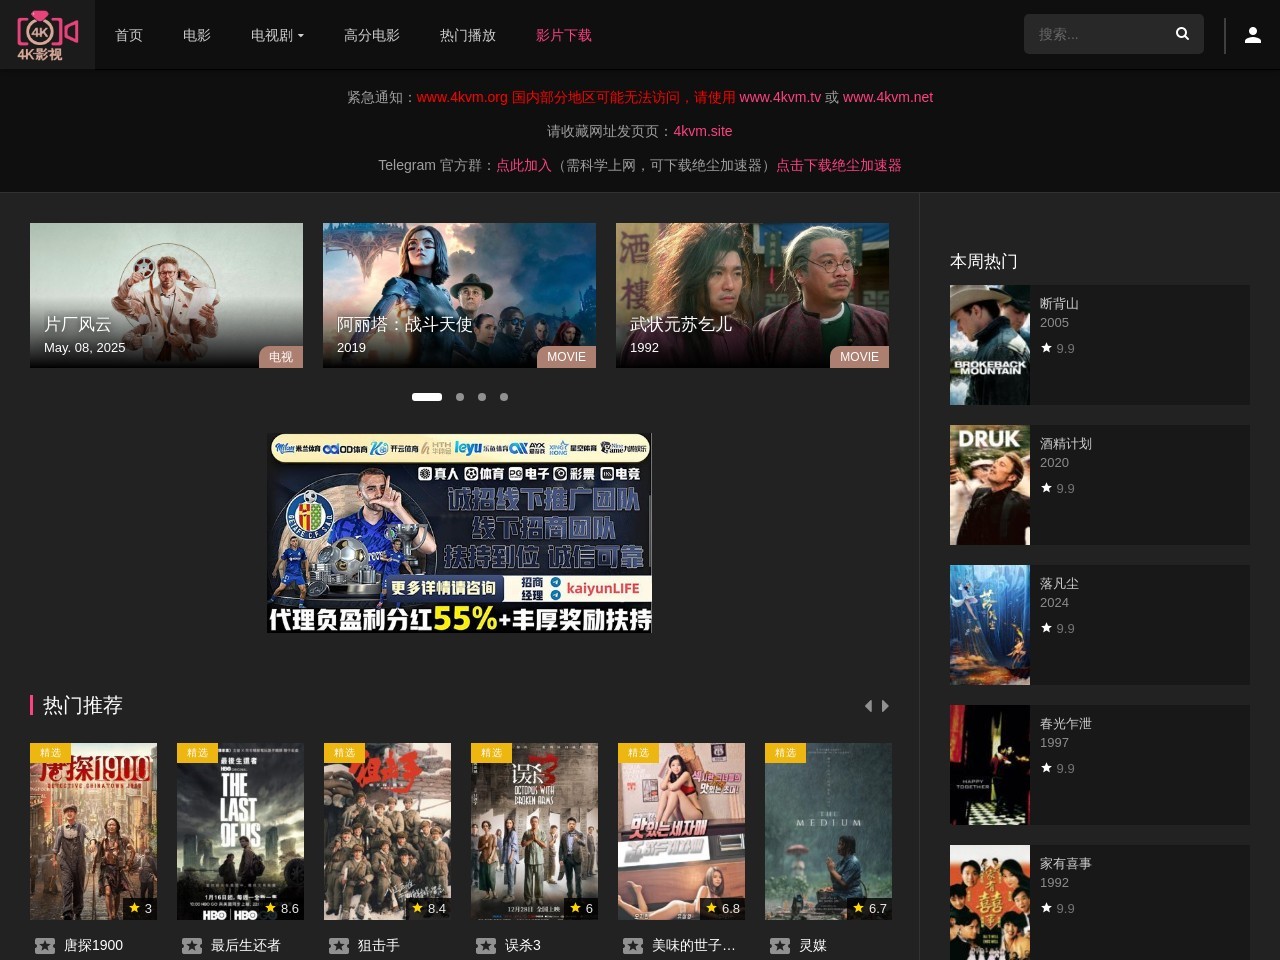Open the 武状元苏乞儿 featured slide

coord(752,295)
